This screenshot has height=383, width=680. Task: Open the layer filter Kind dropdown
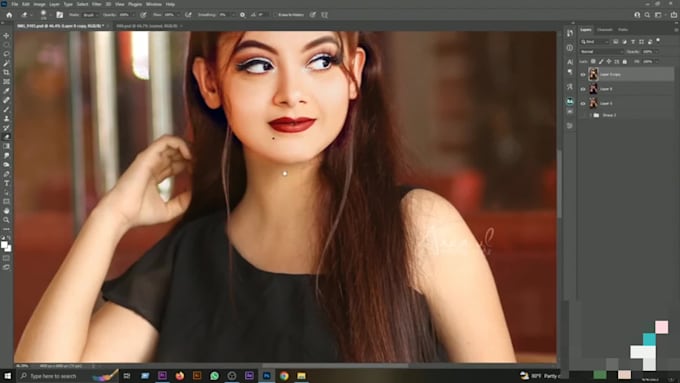[595, 42]
